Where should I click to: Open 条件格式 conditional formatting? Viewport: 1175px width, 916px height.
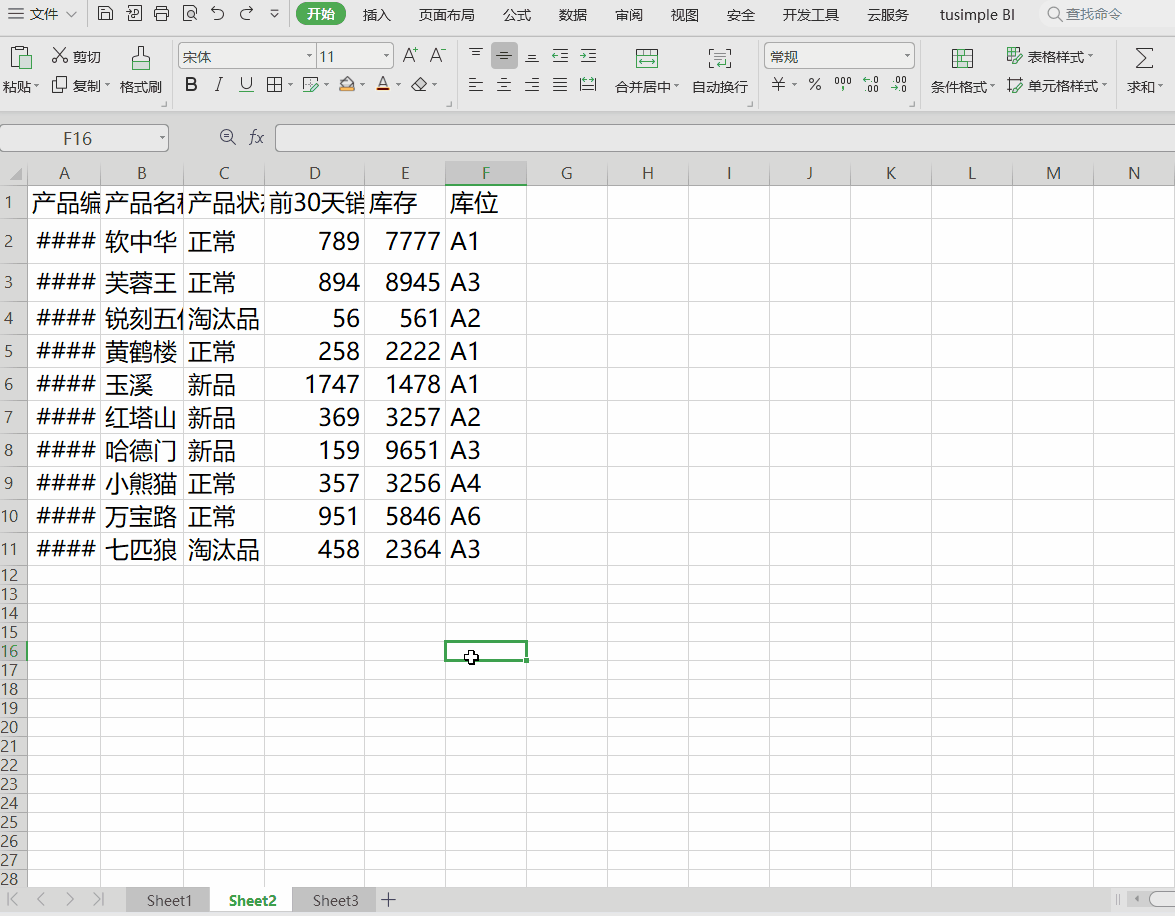pos(962,71)
